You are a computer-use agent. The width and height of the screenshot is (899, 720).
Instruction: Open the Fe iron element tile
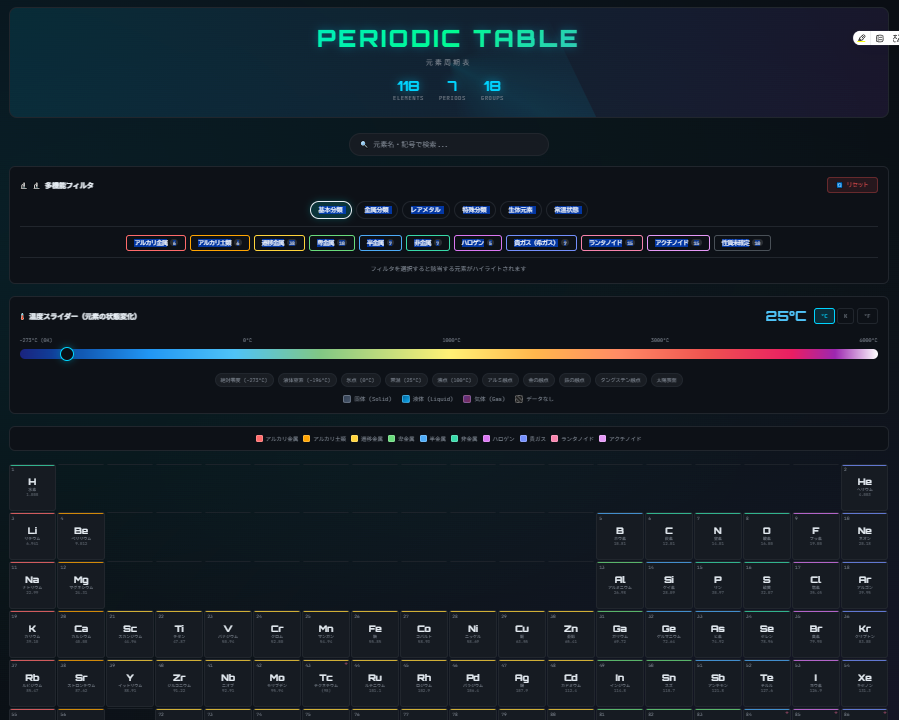coord(375,633)
